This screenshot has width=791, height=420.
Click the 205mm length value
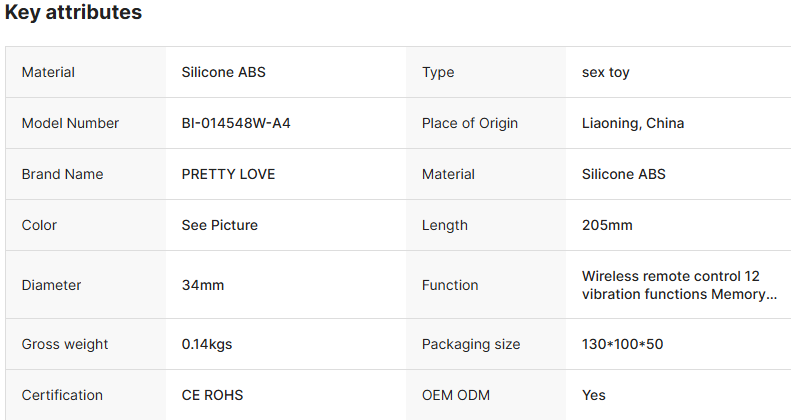point(607,225)
